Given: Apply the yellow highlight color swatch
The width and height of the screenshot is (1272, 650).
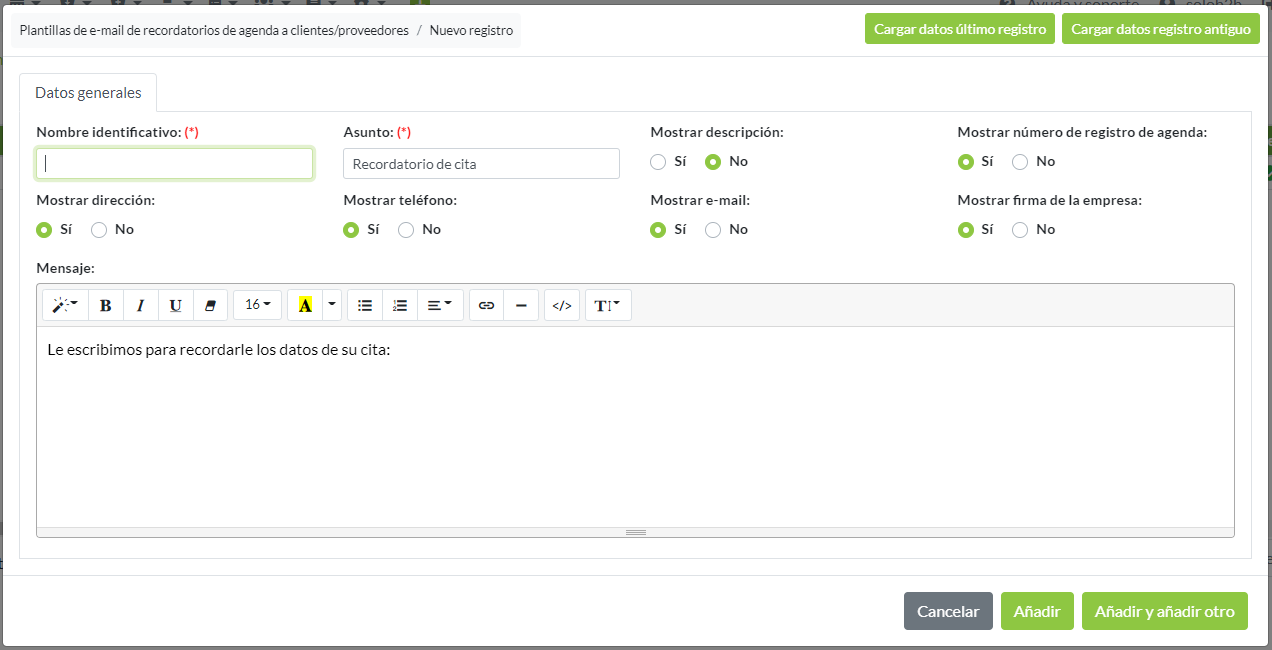Looking at the screenshot, I should click(305, 305).
